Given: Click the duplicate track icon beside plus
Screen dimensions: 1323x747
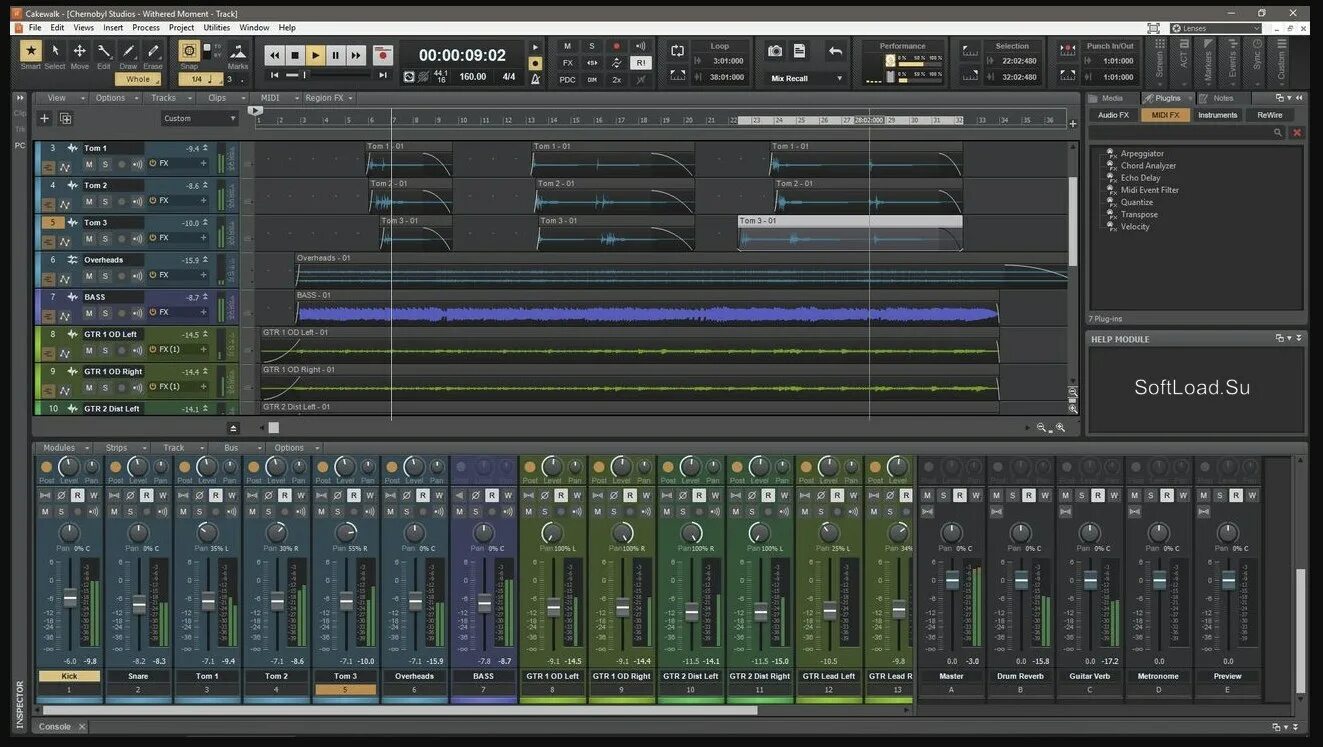Looking at the screenshot, I should coord(65,118).
